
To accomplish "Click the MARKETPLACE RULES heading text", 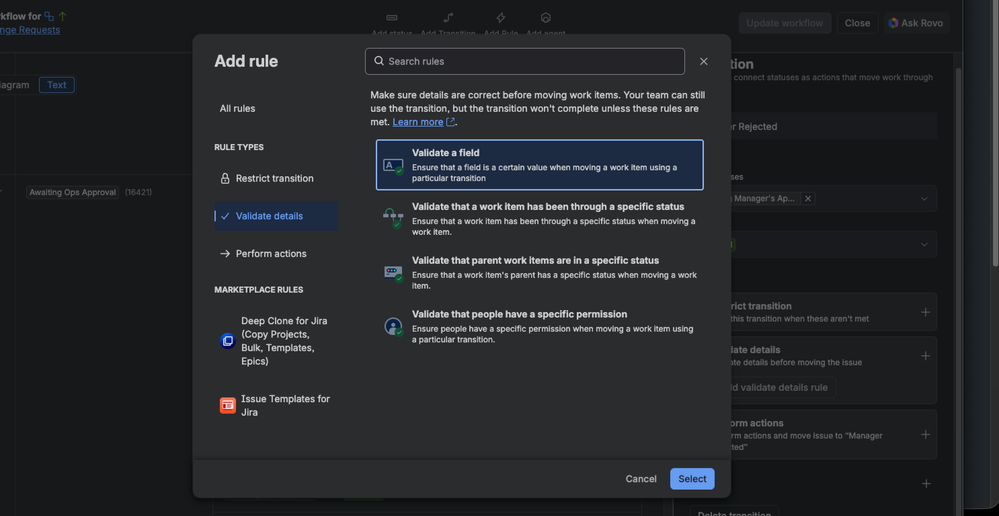I will click(259, 290).
